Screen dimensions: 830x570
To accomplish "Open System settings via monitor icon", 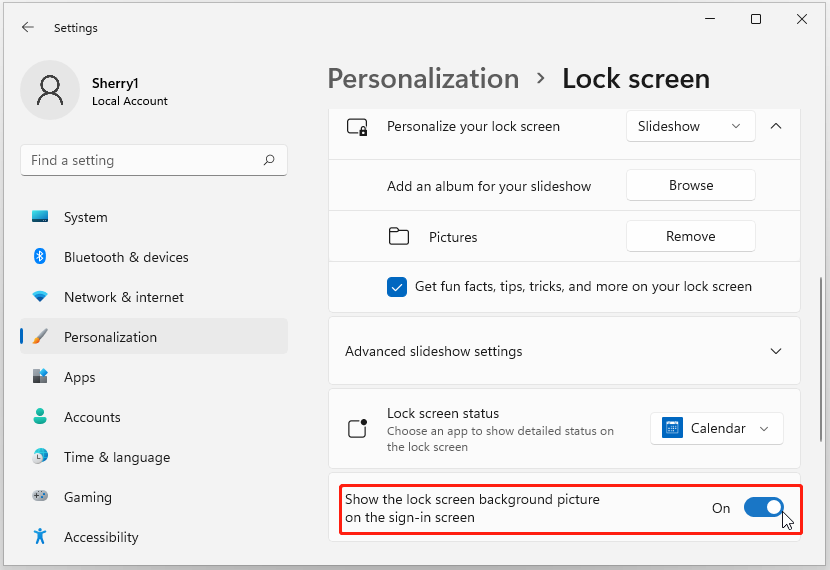I will pyautogui.click(x=40, y=217).
